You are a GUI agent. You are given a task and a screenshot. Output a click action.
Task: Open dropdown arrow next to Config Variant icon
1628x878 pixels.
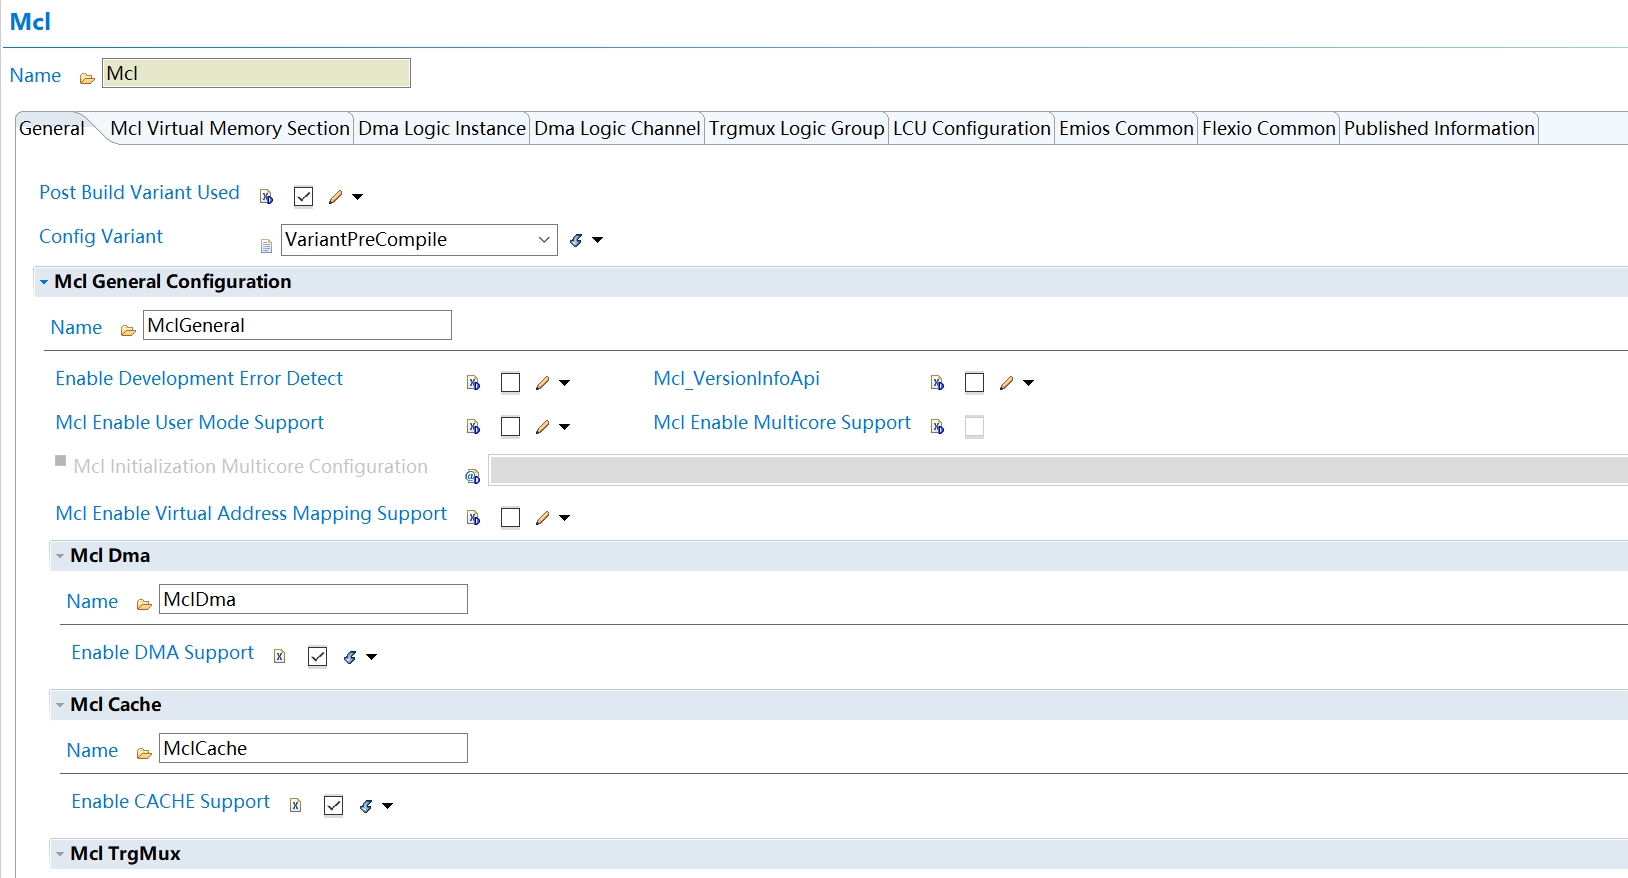(x=598, y=240)
